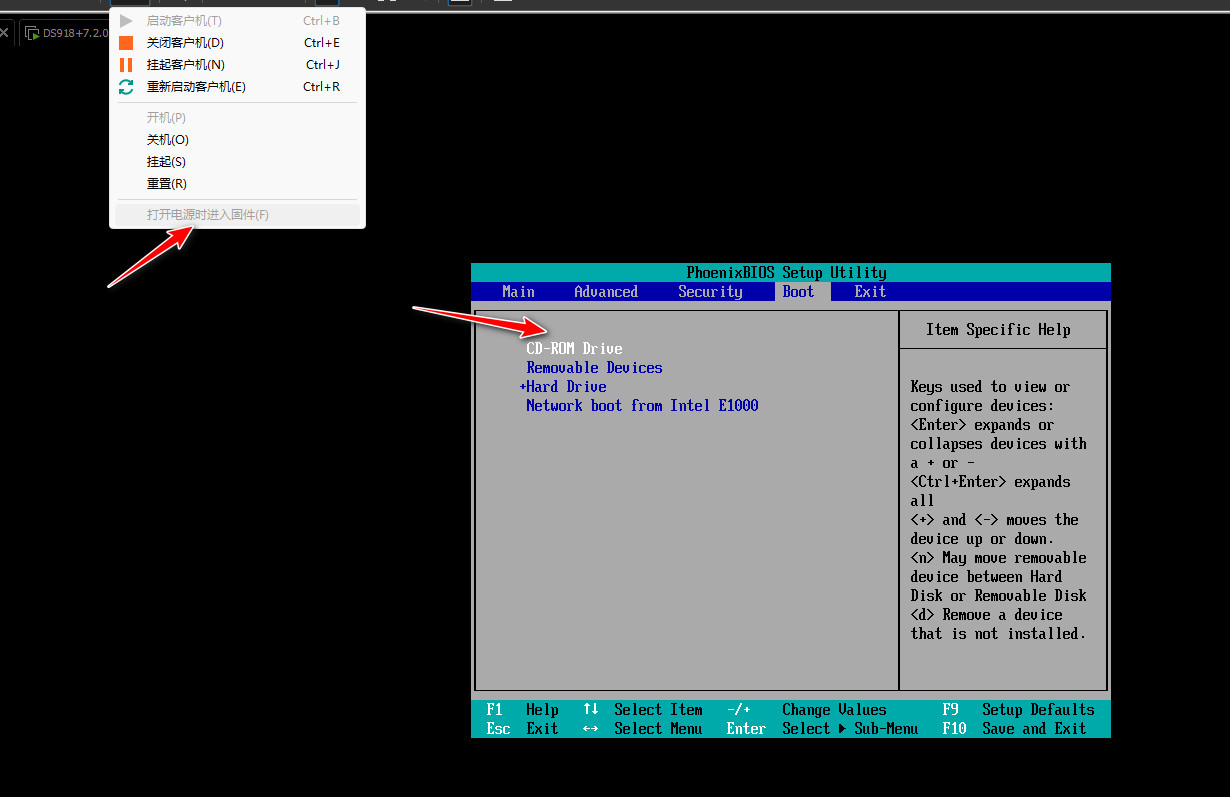Click the orange stop icon for 关闭客户机

click(x=126, y=43)
